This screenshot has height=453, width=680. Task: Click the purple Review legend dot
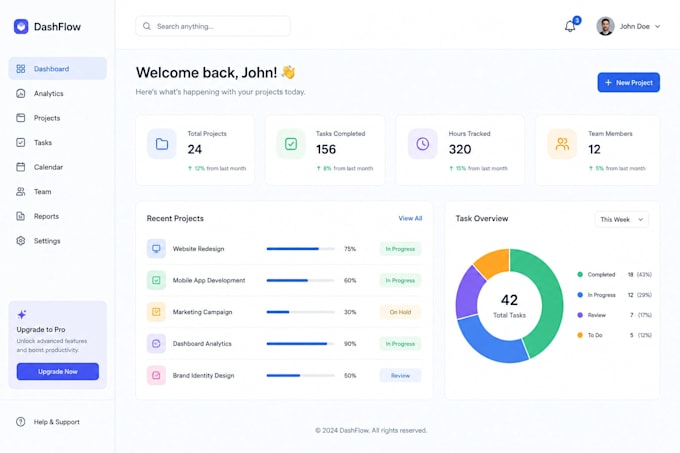coord(580,315)
